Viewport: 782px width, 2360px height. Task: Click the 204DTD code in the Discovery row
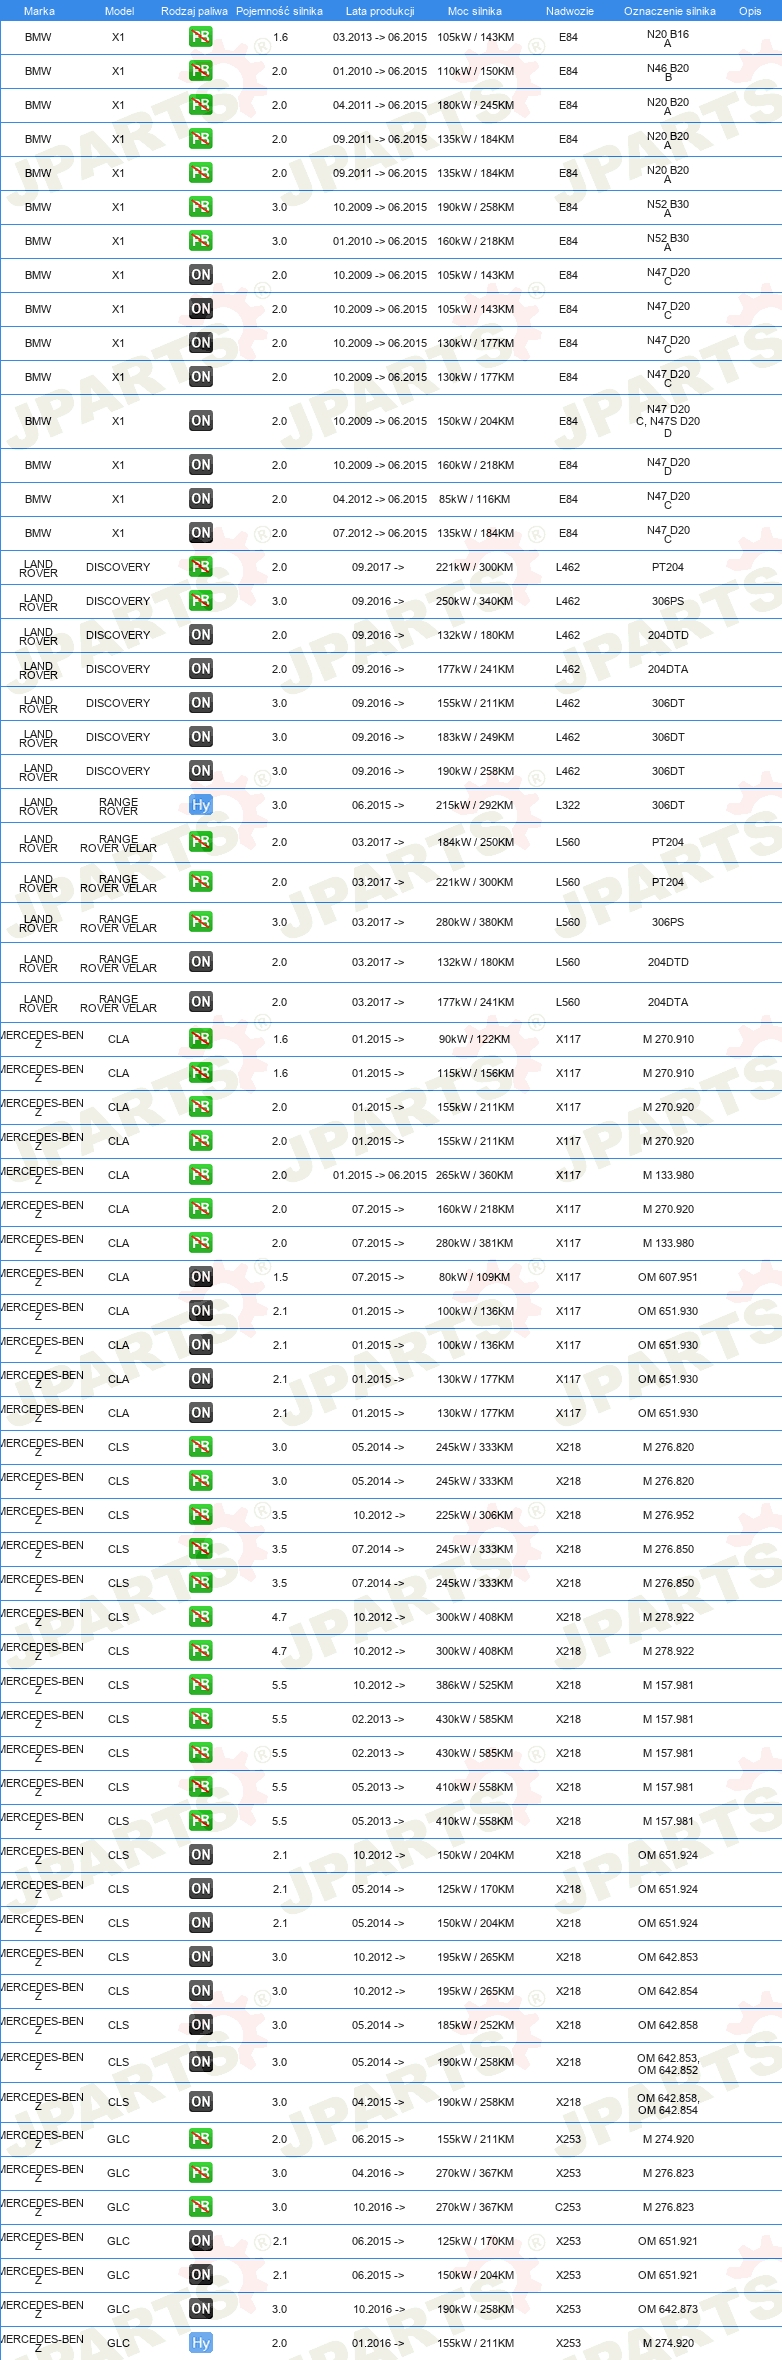[668, 635]
